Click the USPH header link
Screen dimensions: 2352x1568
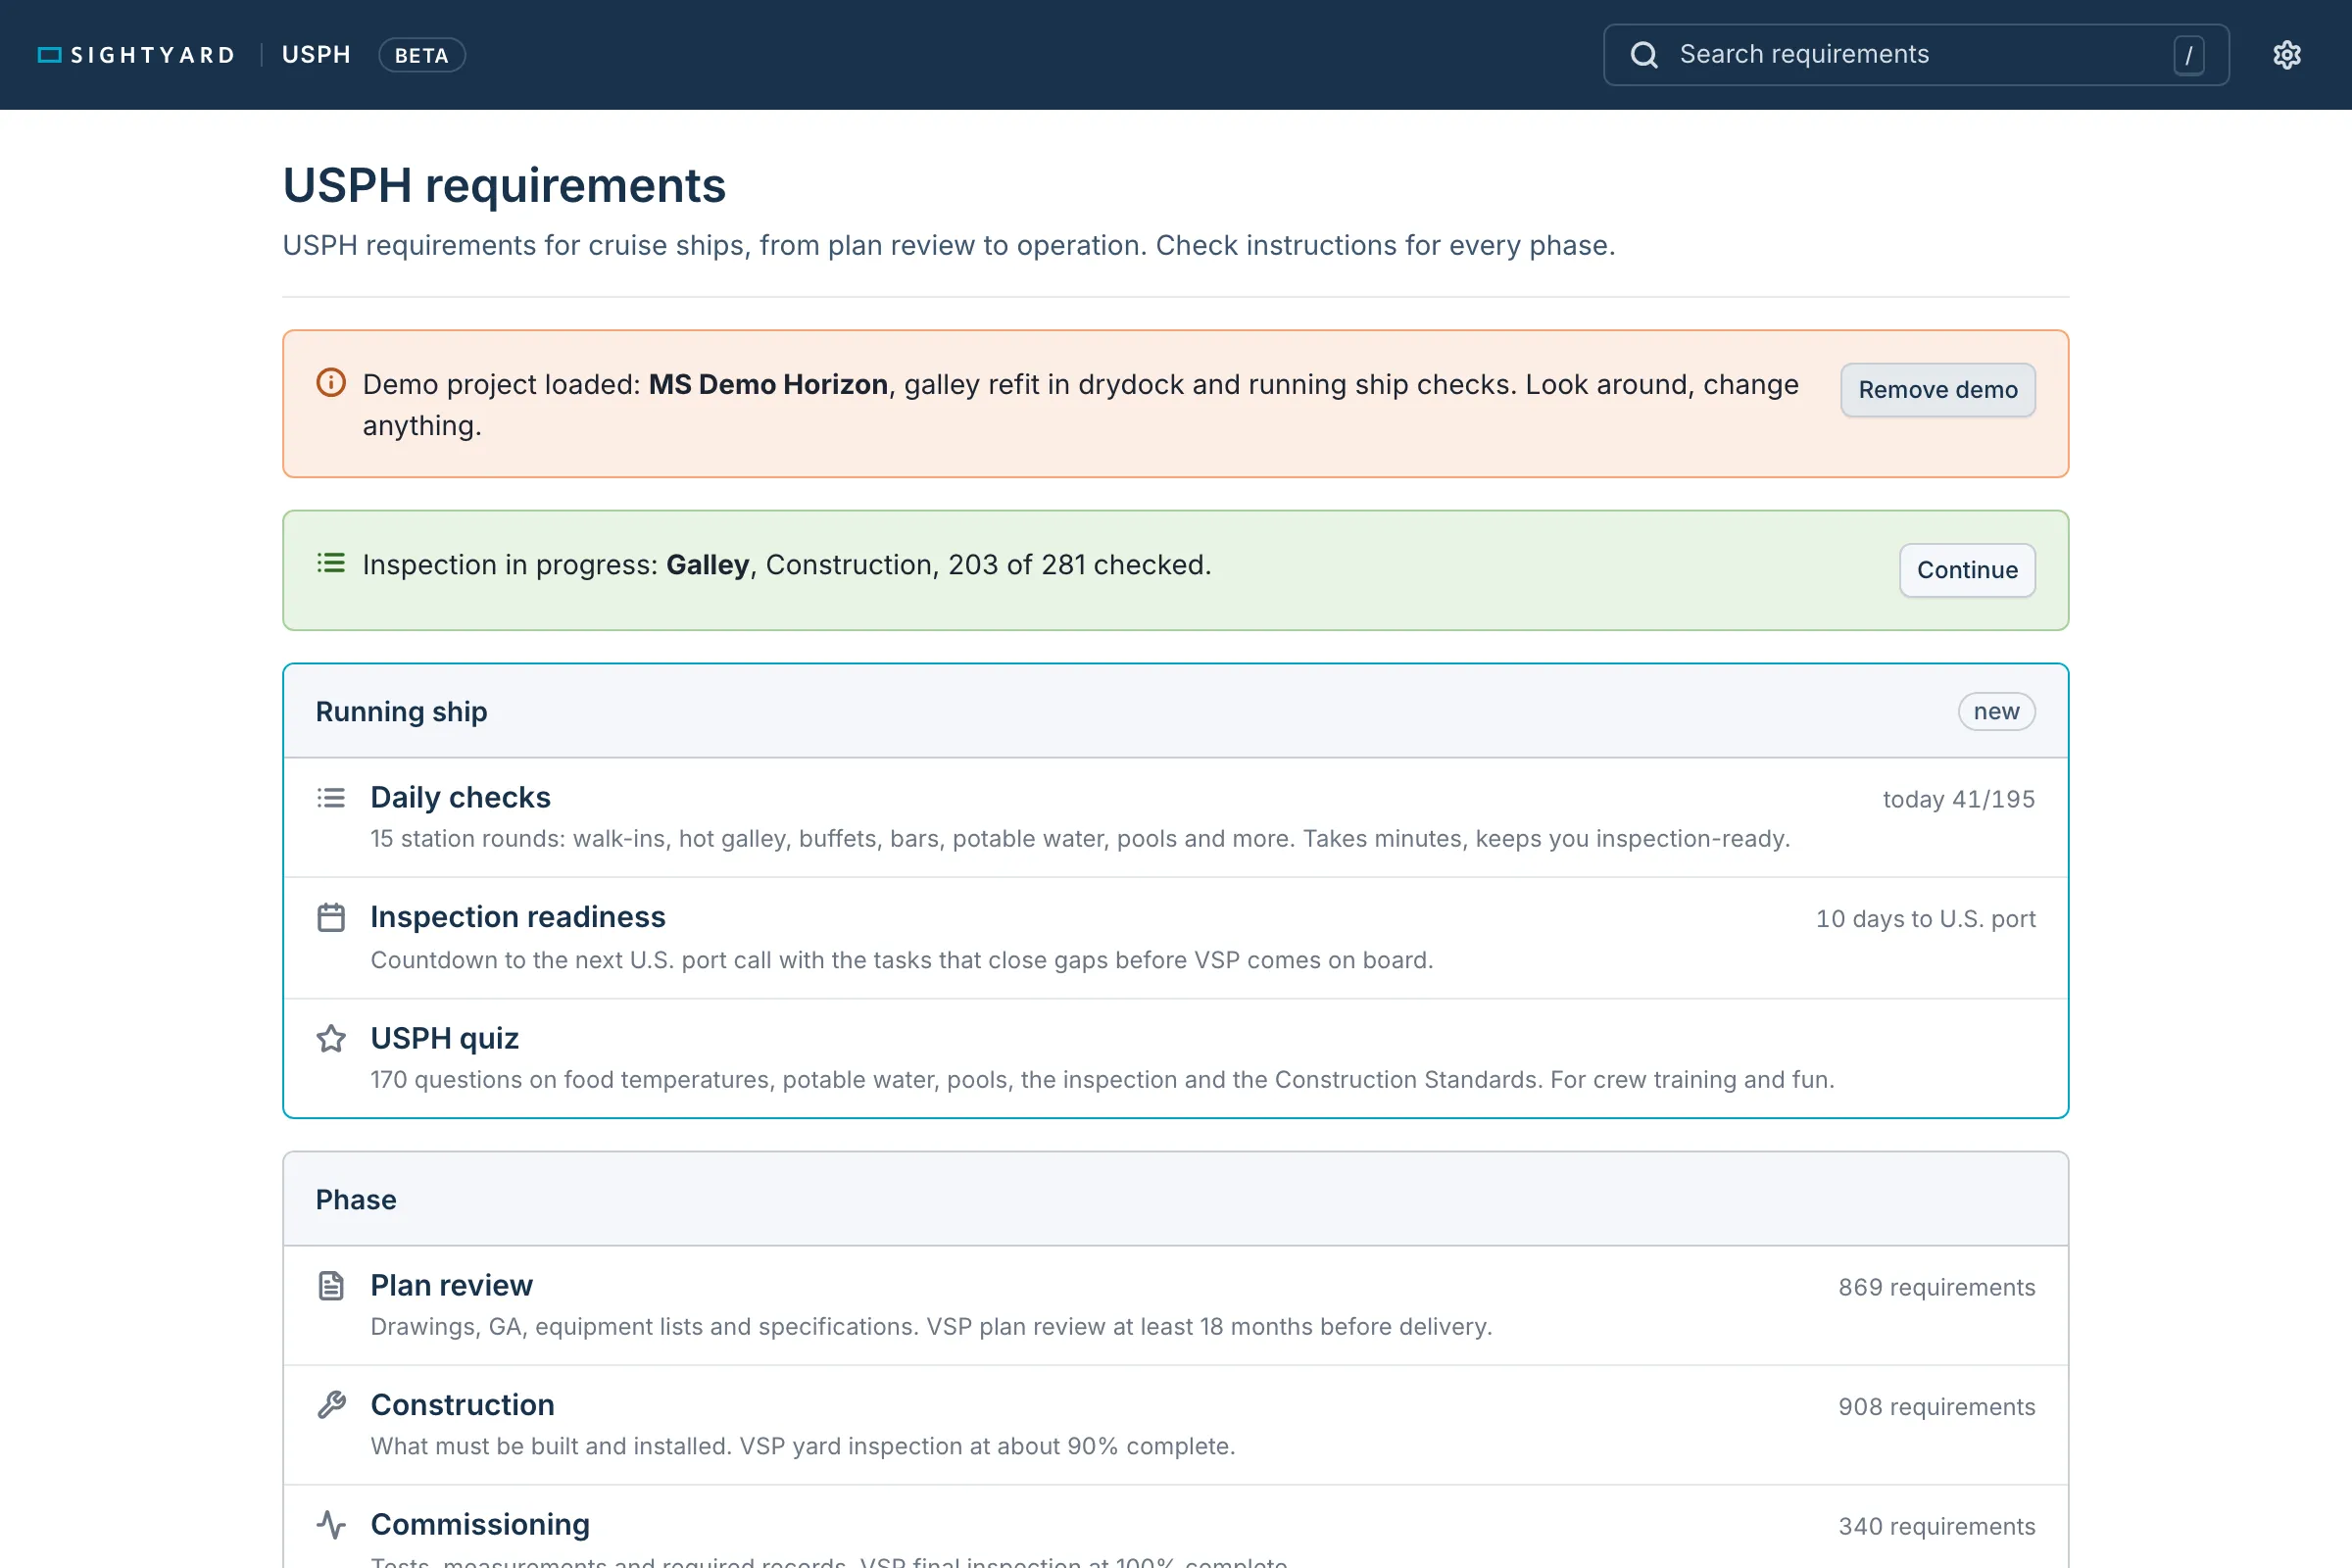coord(316,55)
